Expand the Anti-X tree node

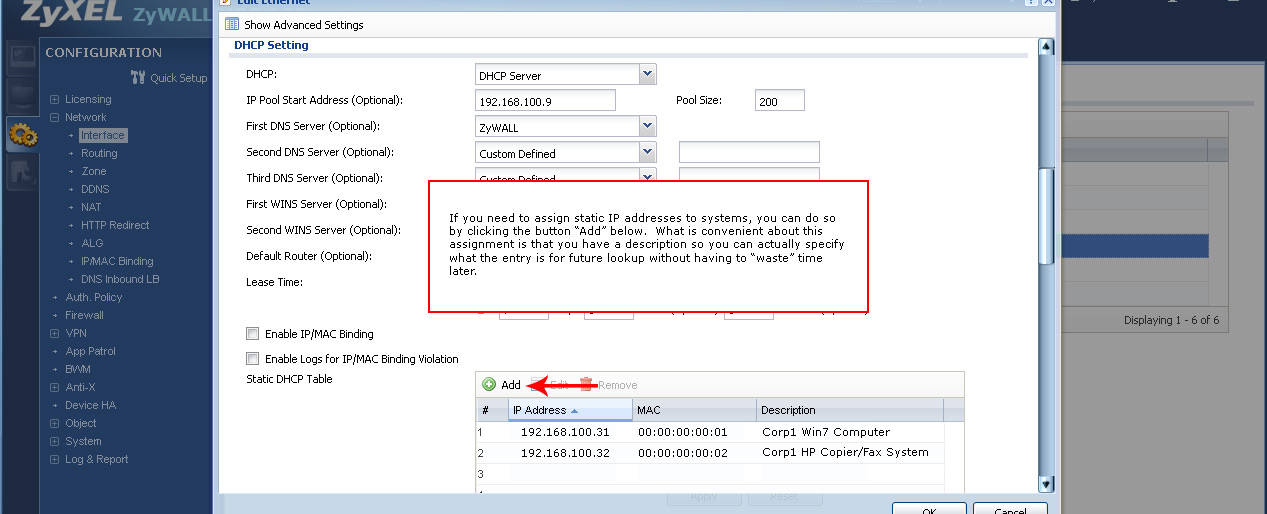55,387
